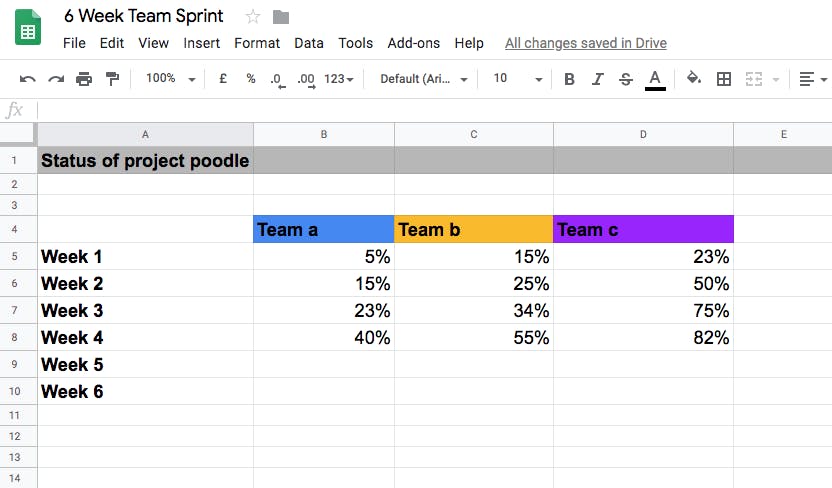Click the undo arrow icon
The width and height of the screenshot is (832, 488).
point(28,80)
